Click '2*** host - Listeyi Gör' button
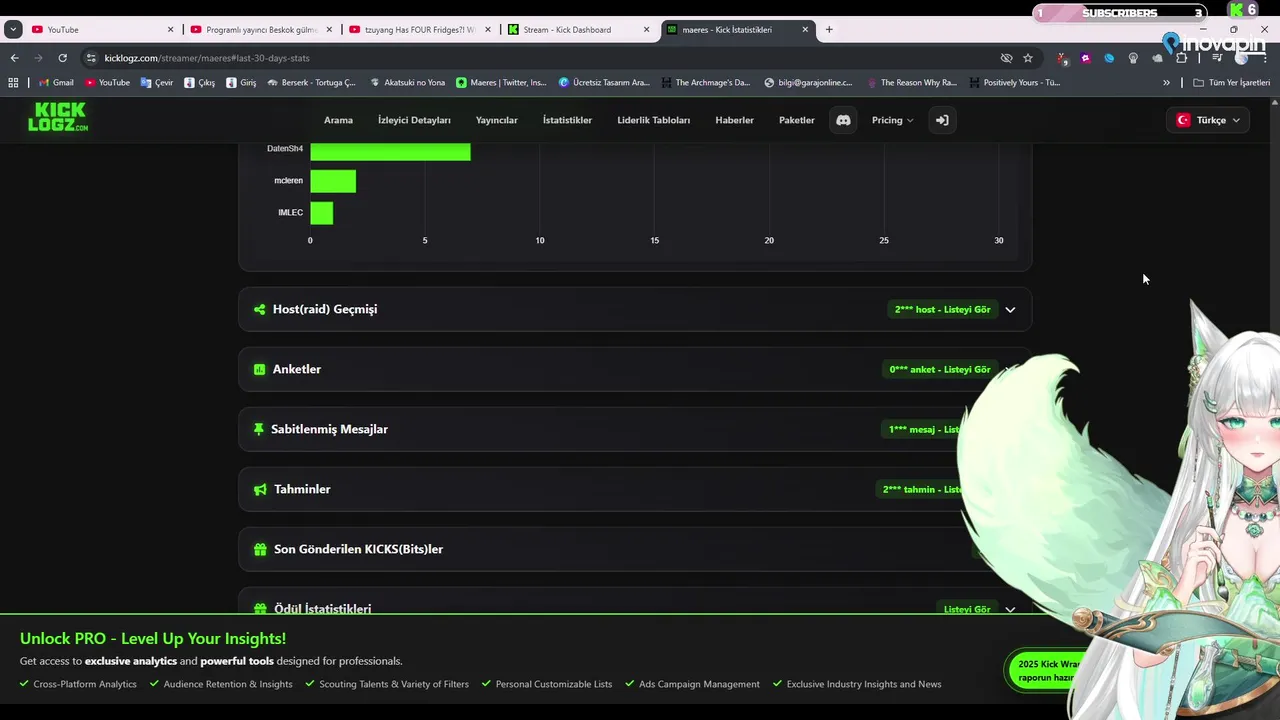This screenshot has height=720, width=1280. click(942, 309)
